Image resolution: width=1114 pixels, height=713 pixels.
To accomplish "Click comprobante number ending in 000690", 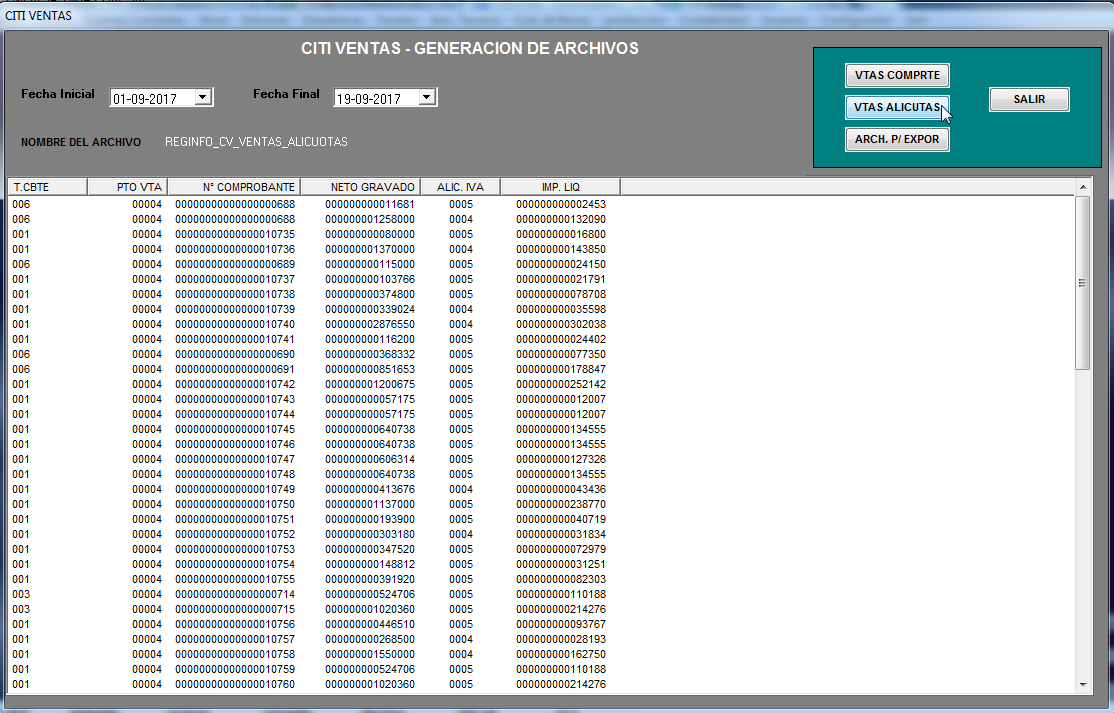I will (235, 354).
